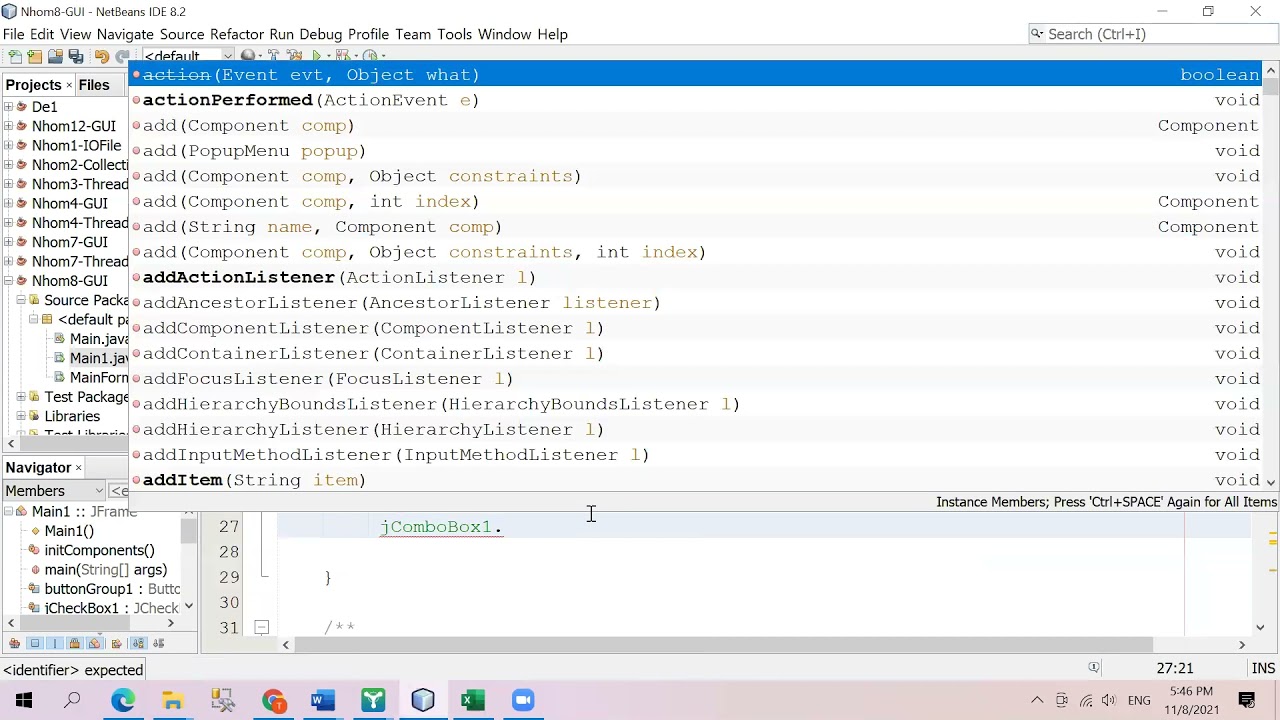Click the Undo toolbar icon
Screen dimensions: 1280x720
point(101,56)
